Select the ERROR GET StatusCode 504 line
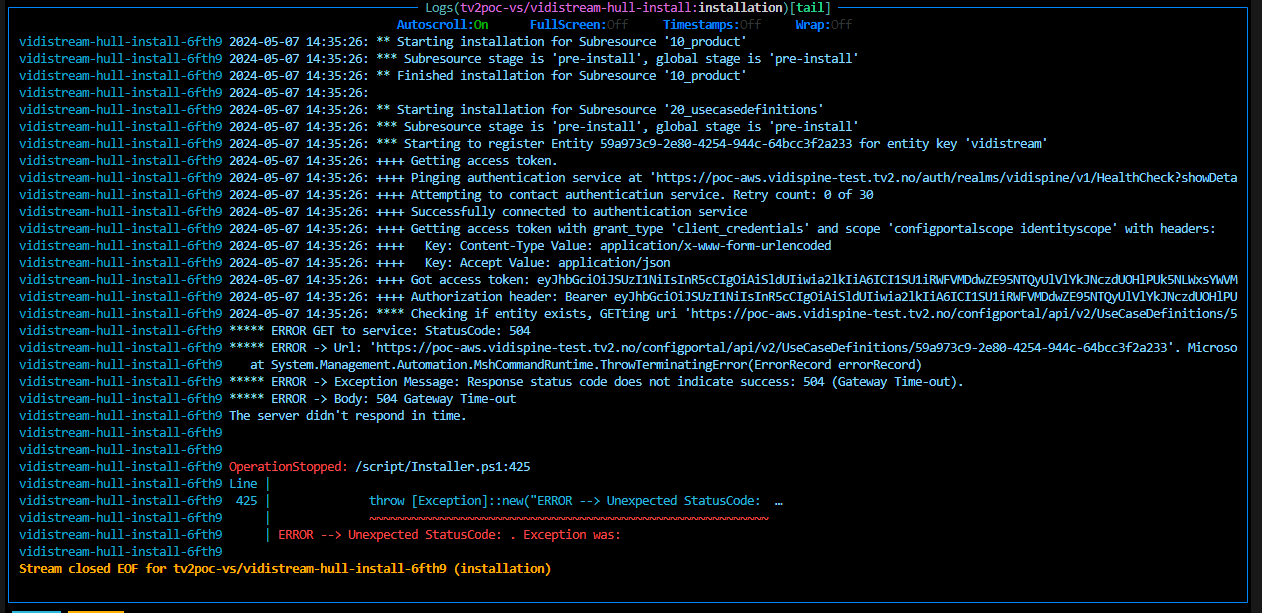This screenshot has height=613, width=1262. point(380,331)
